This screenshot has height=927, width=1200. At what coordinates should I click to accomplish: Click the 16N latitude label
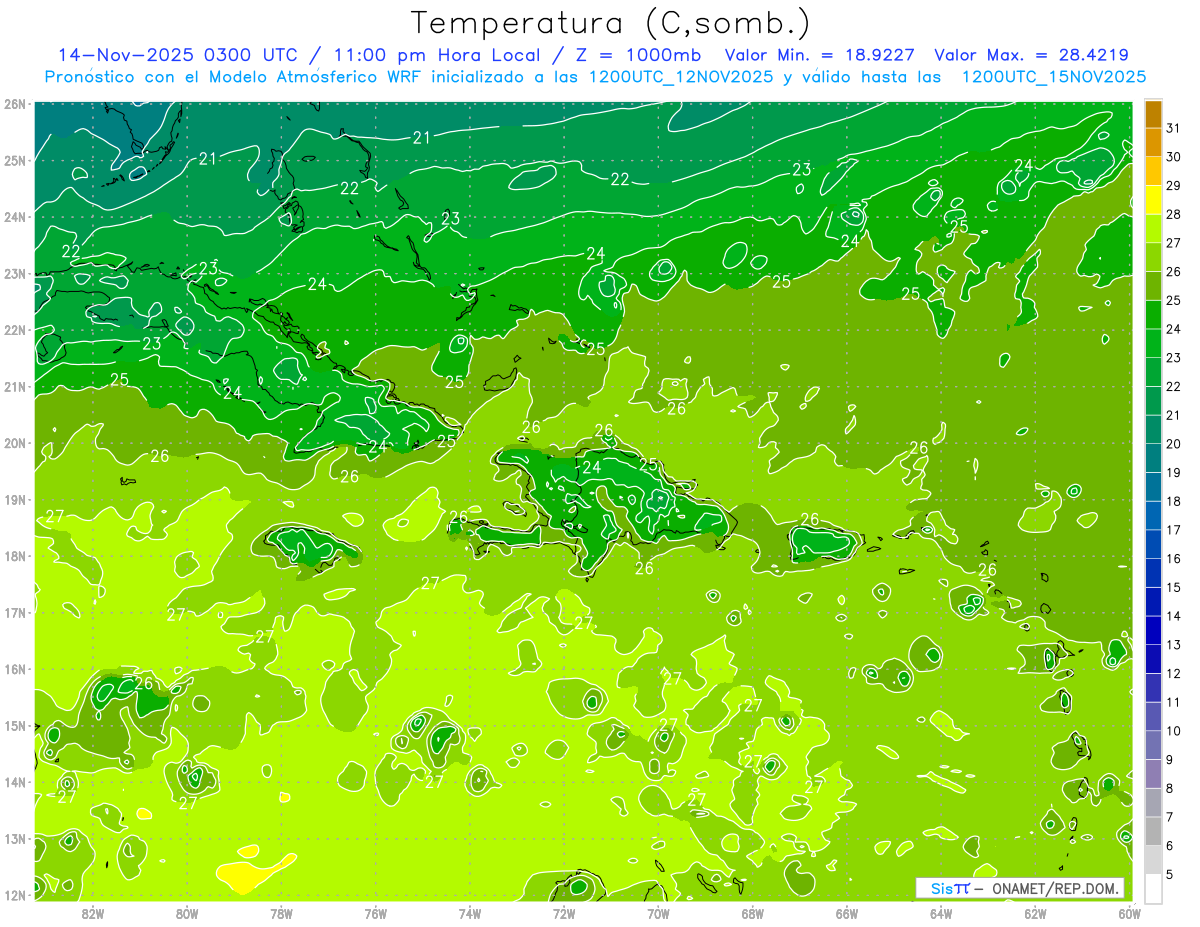[x=14, y=669]
